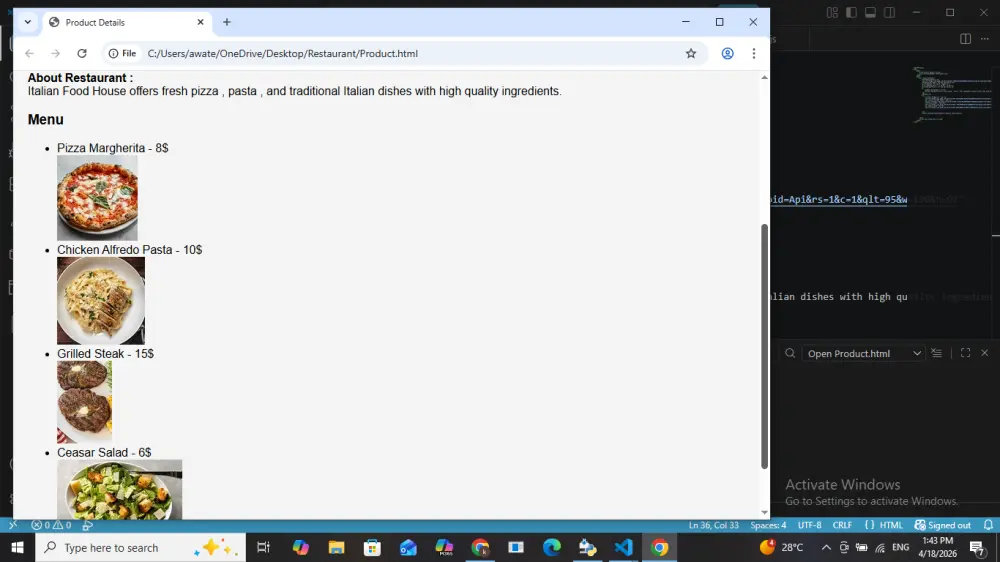Click the Grilled Steak image
Image resolution: width=1000 pixels, height=562 pixels.
click(x=84, y=402)
